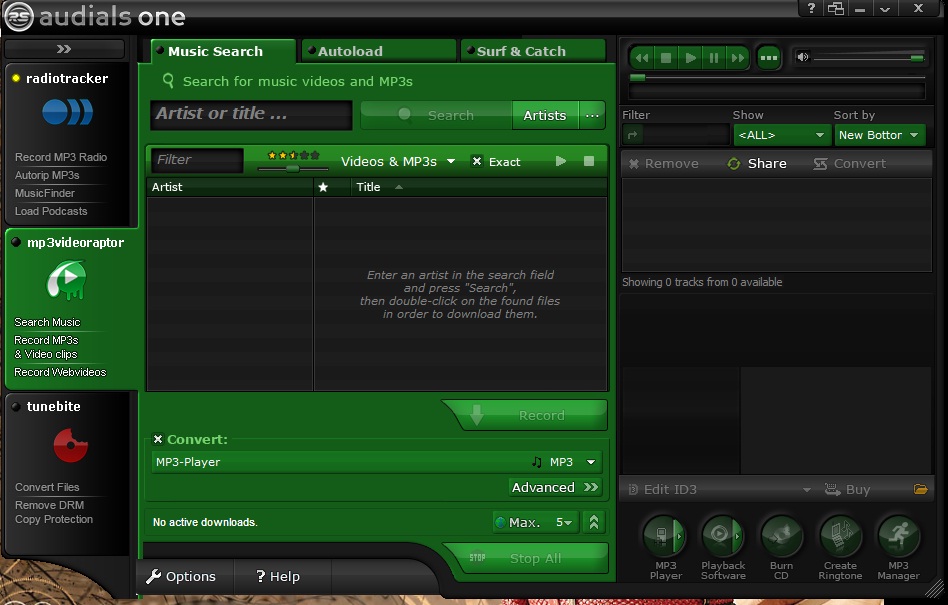Click the playback progress bar

point(778,77)
